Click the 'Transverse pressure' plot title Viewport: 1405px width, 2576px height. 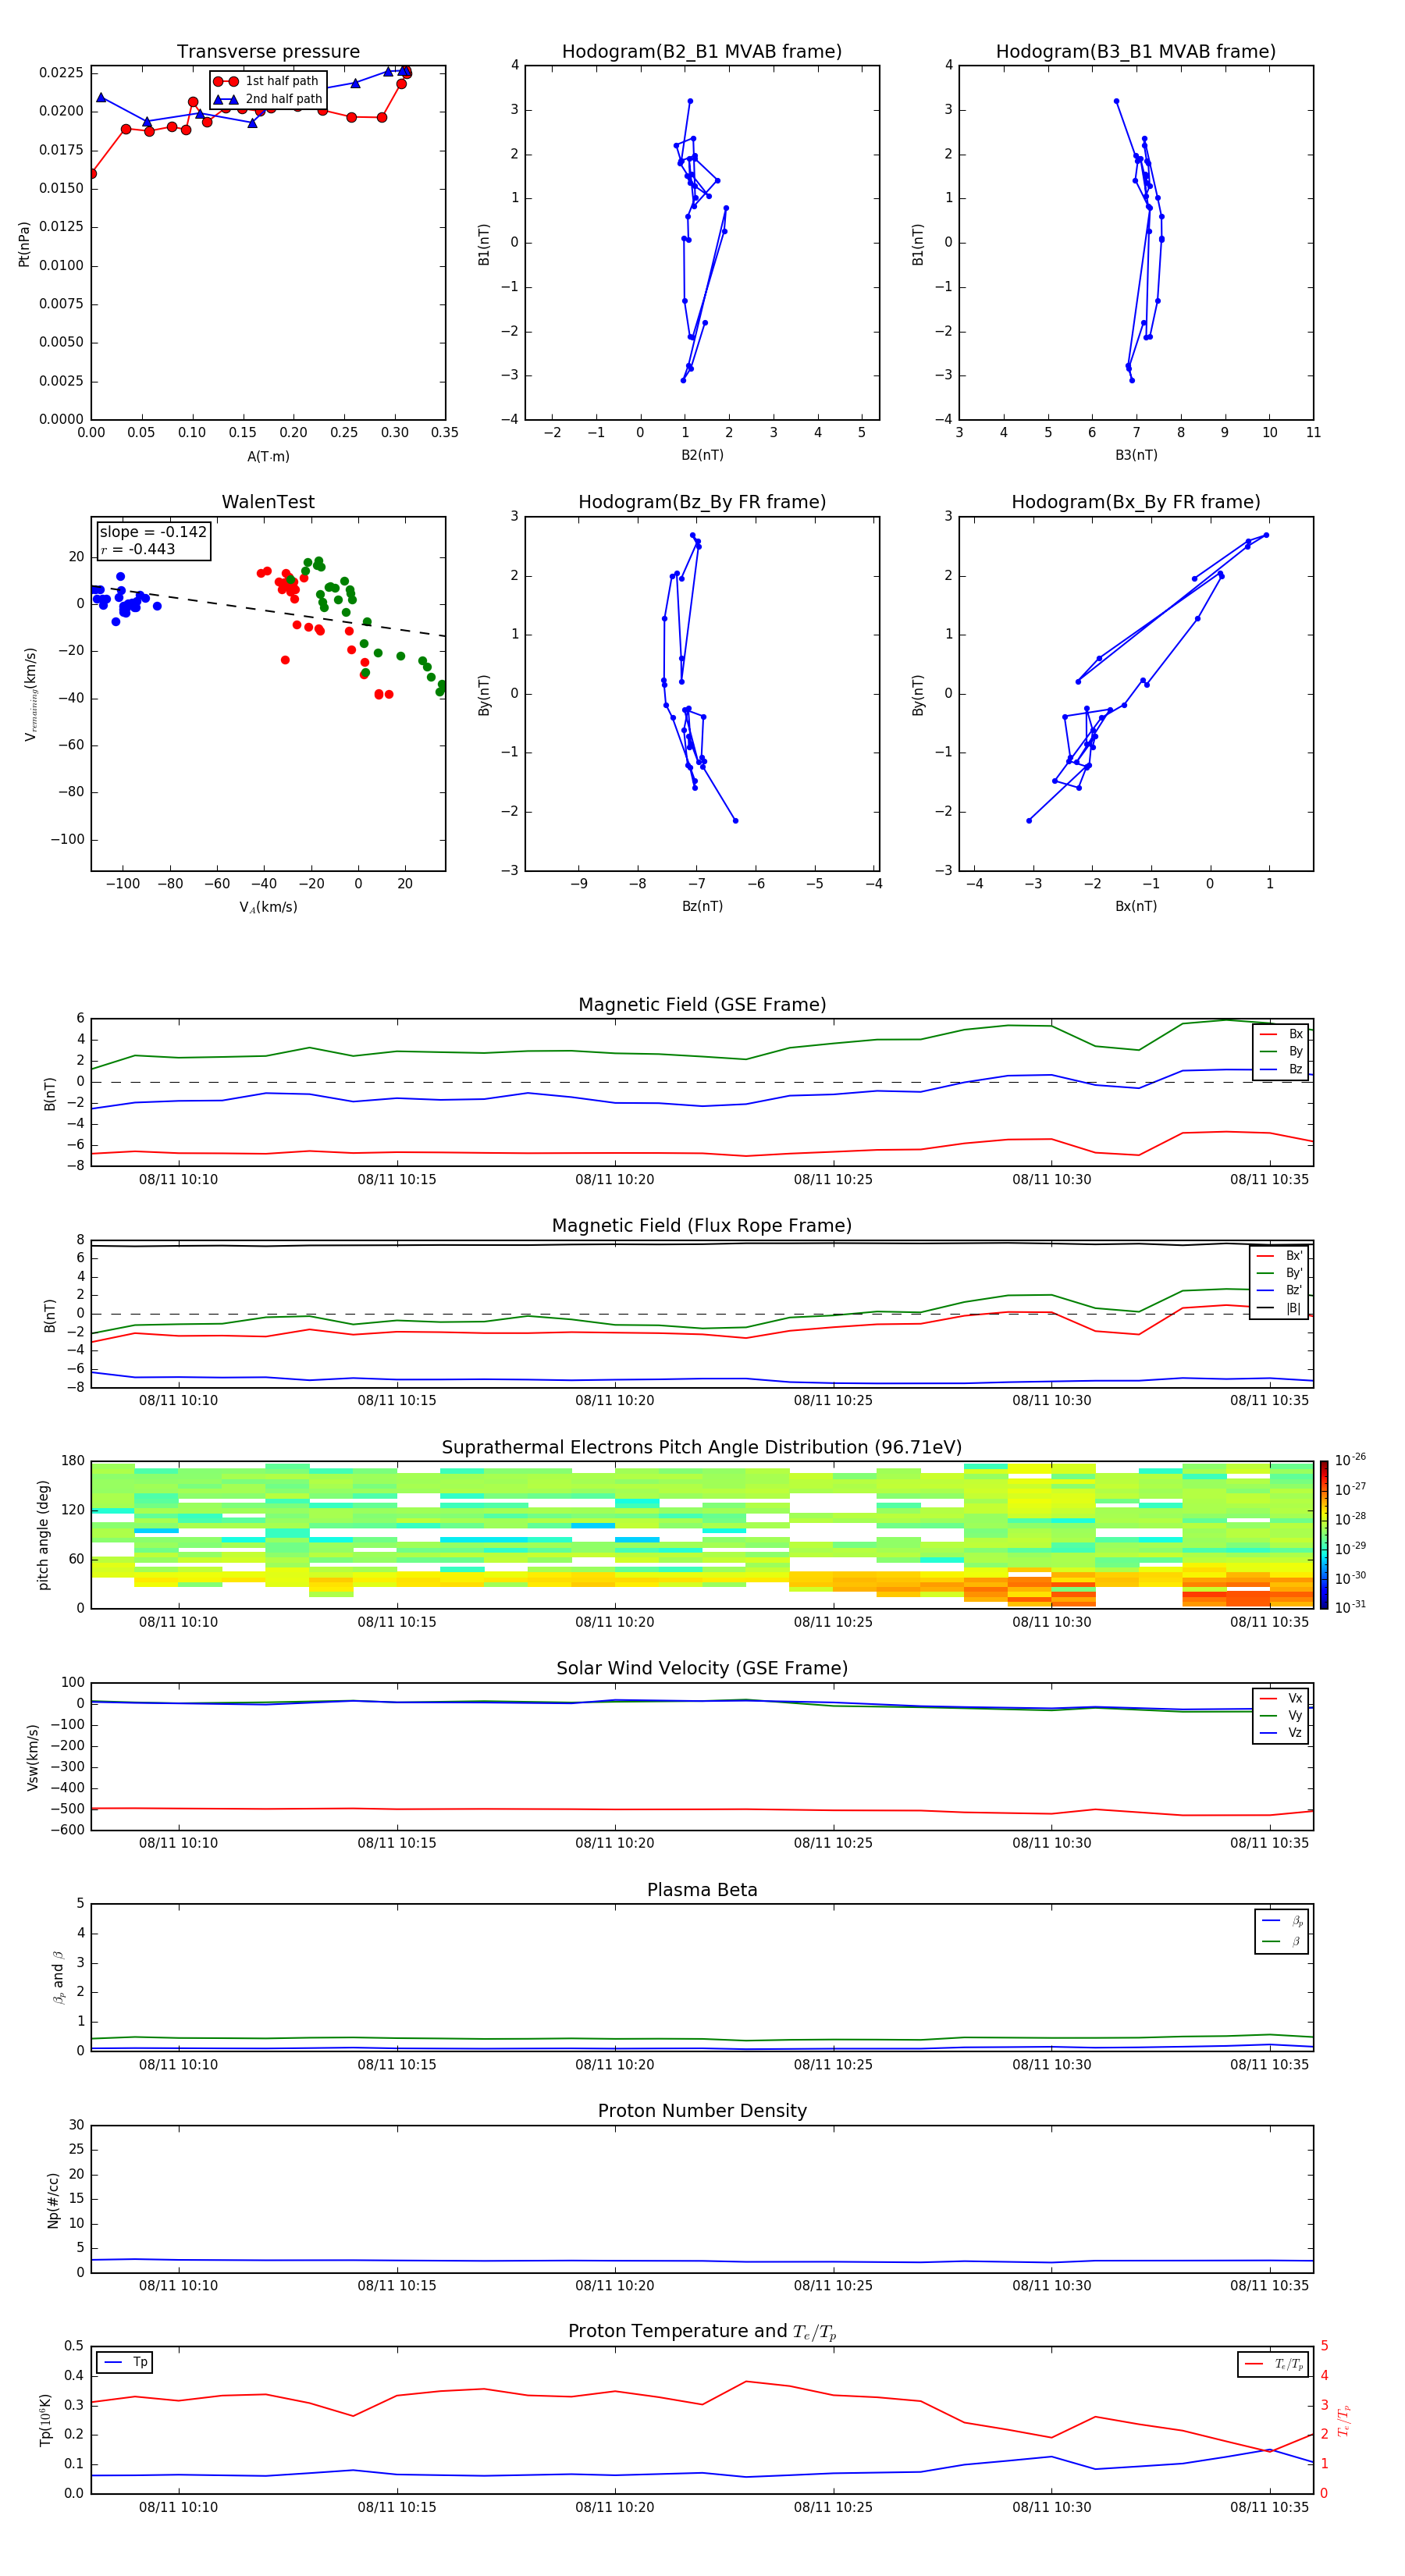tap(268, 52)
